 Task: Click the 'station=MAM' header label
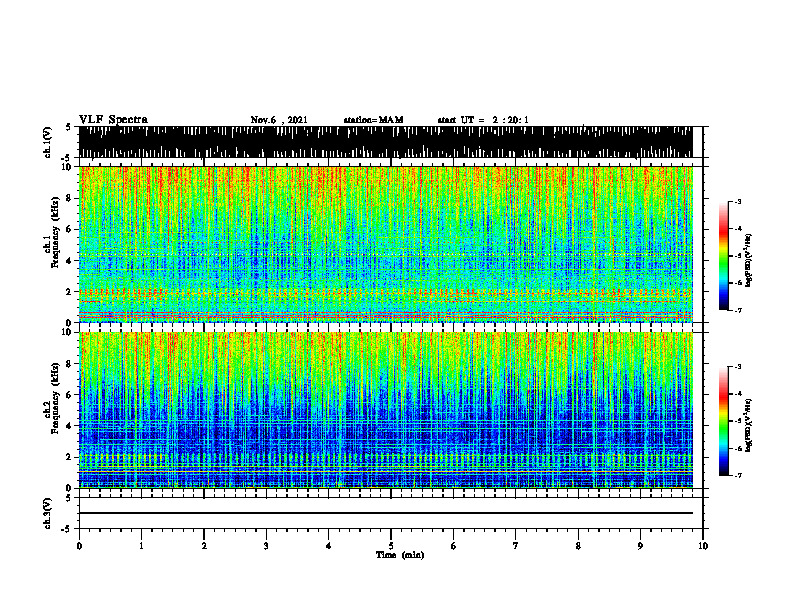[373, 120]
